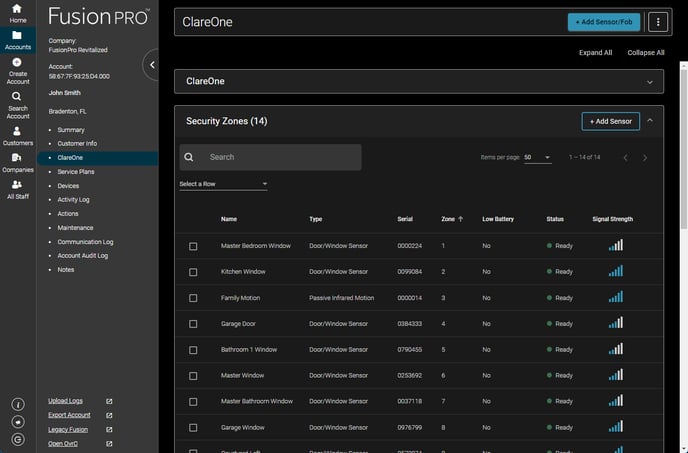Click the copyright G circle icon
688x453 pixels.
coord(18,439)
